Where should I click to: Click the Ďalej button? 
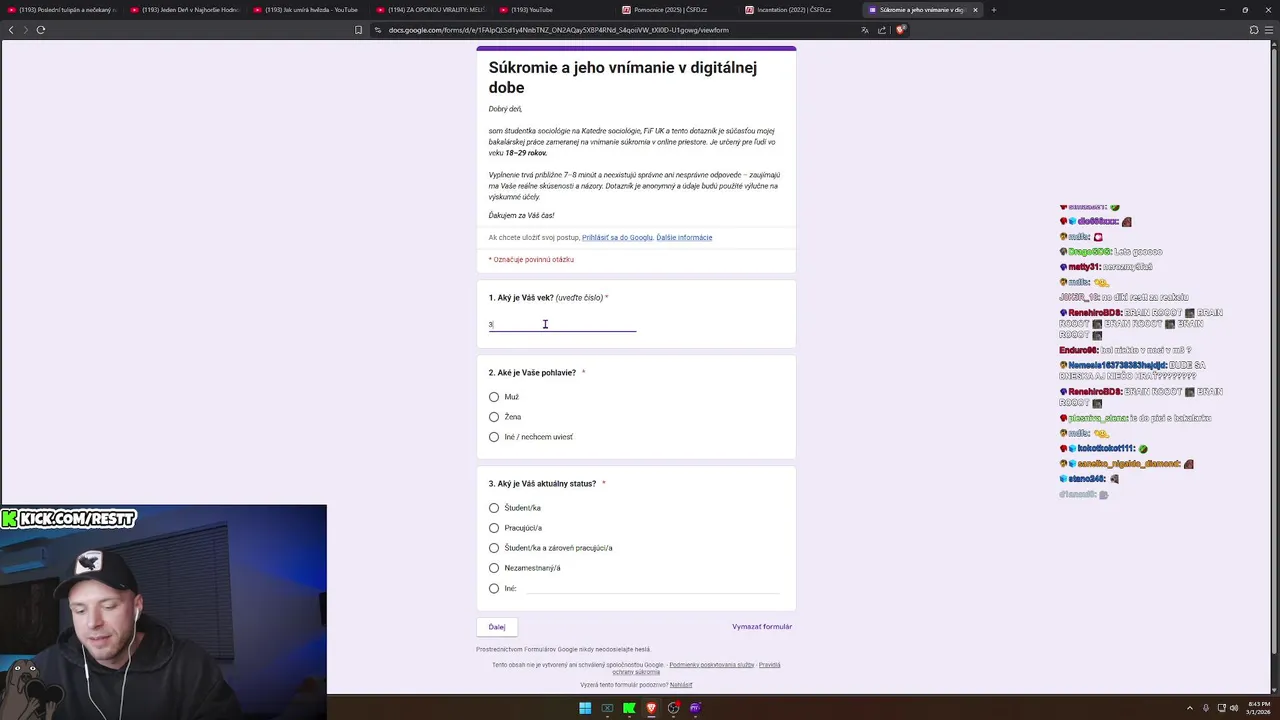(x=497, y=627)
